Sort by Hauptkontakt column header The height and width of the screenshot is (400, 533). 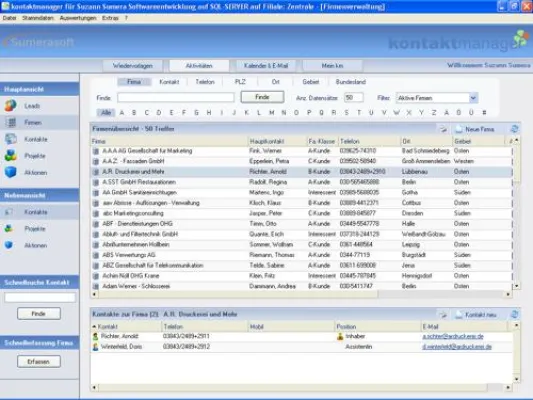[x=277, y=141]
